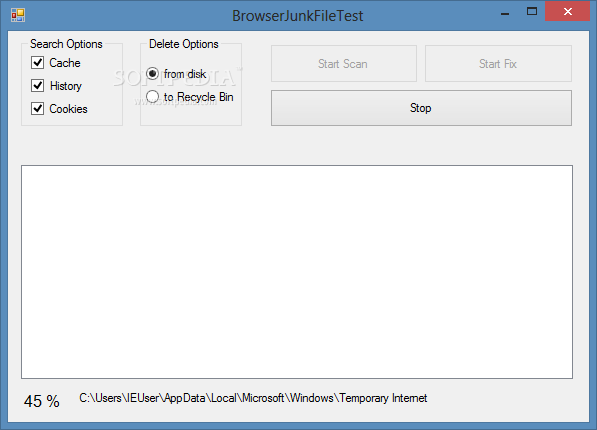Screen dimensions: 597x430
Task: Click the Search Options group label
Action: tap(66, 44)
